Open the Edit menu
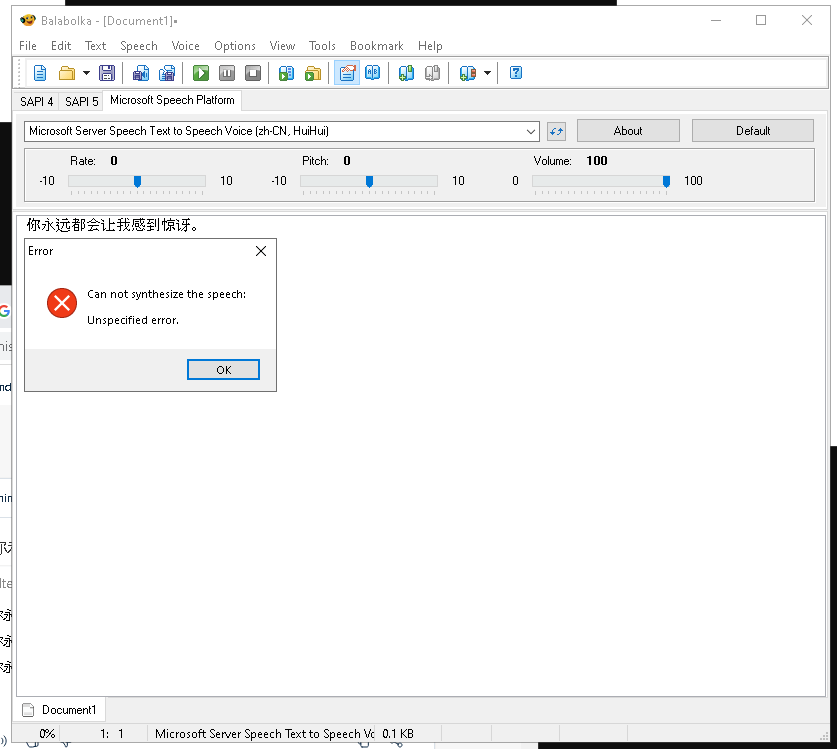This screenshot has width=837, height=749. pos(61,46)
